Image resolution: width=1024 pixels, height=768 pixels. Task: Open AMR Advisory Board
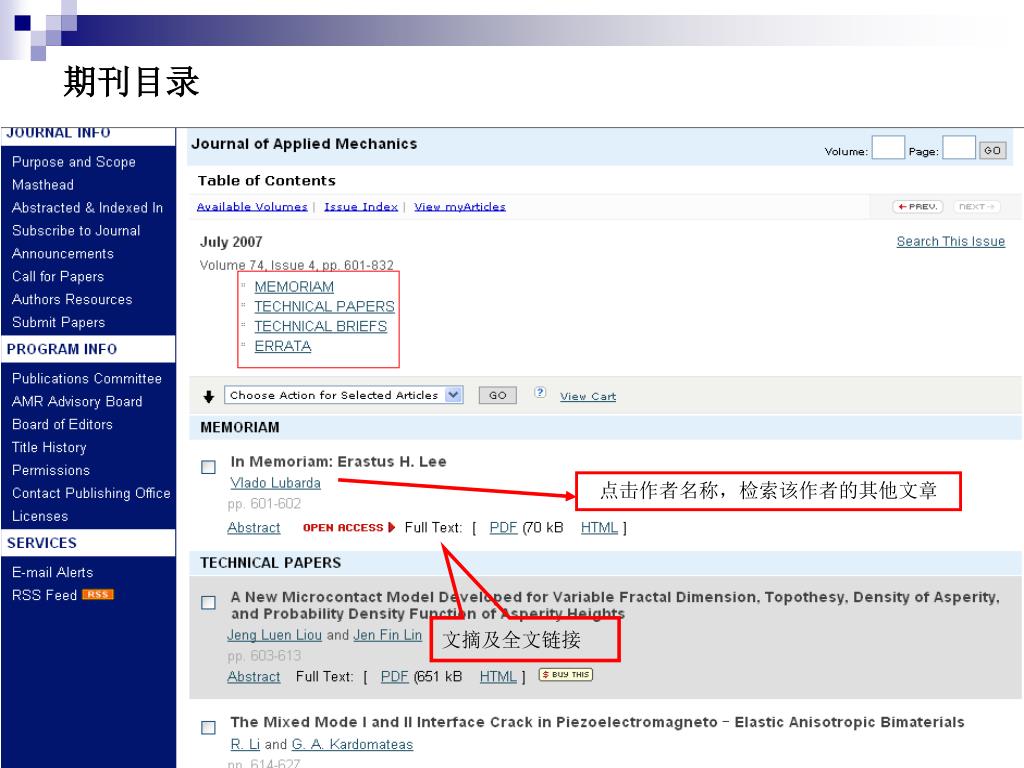(77, 402)
